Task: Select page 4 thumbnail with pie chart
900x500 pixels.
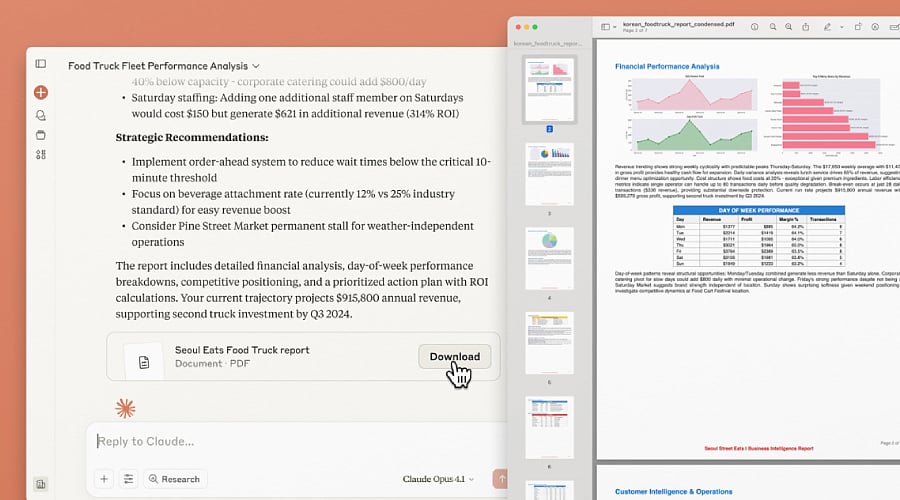Action: (549, 258)
